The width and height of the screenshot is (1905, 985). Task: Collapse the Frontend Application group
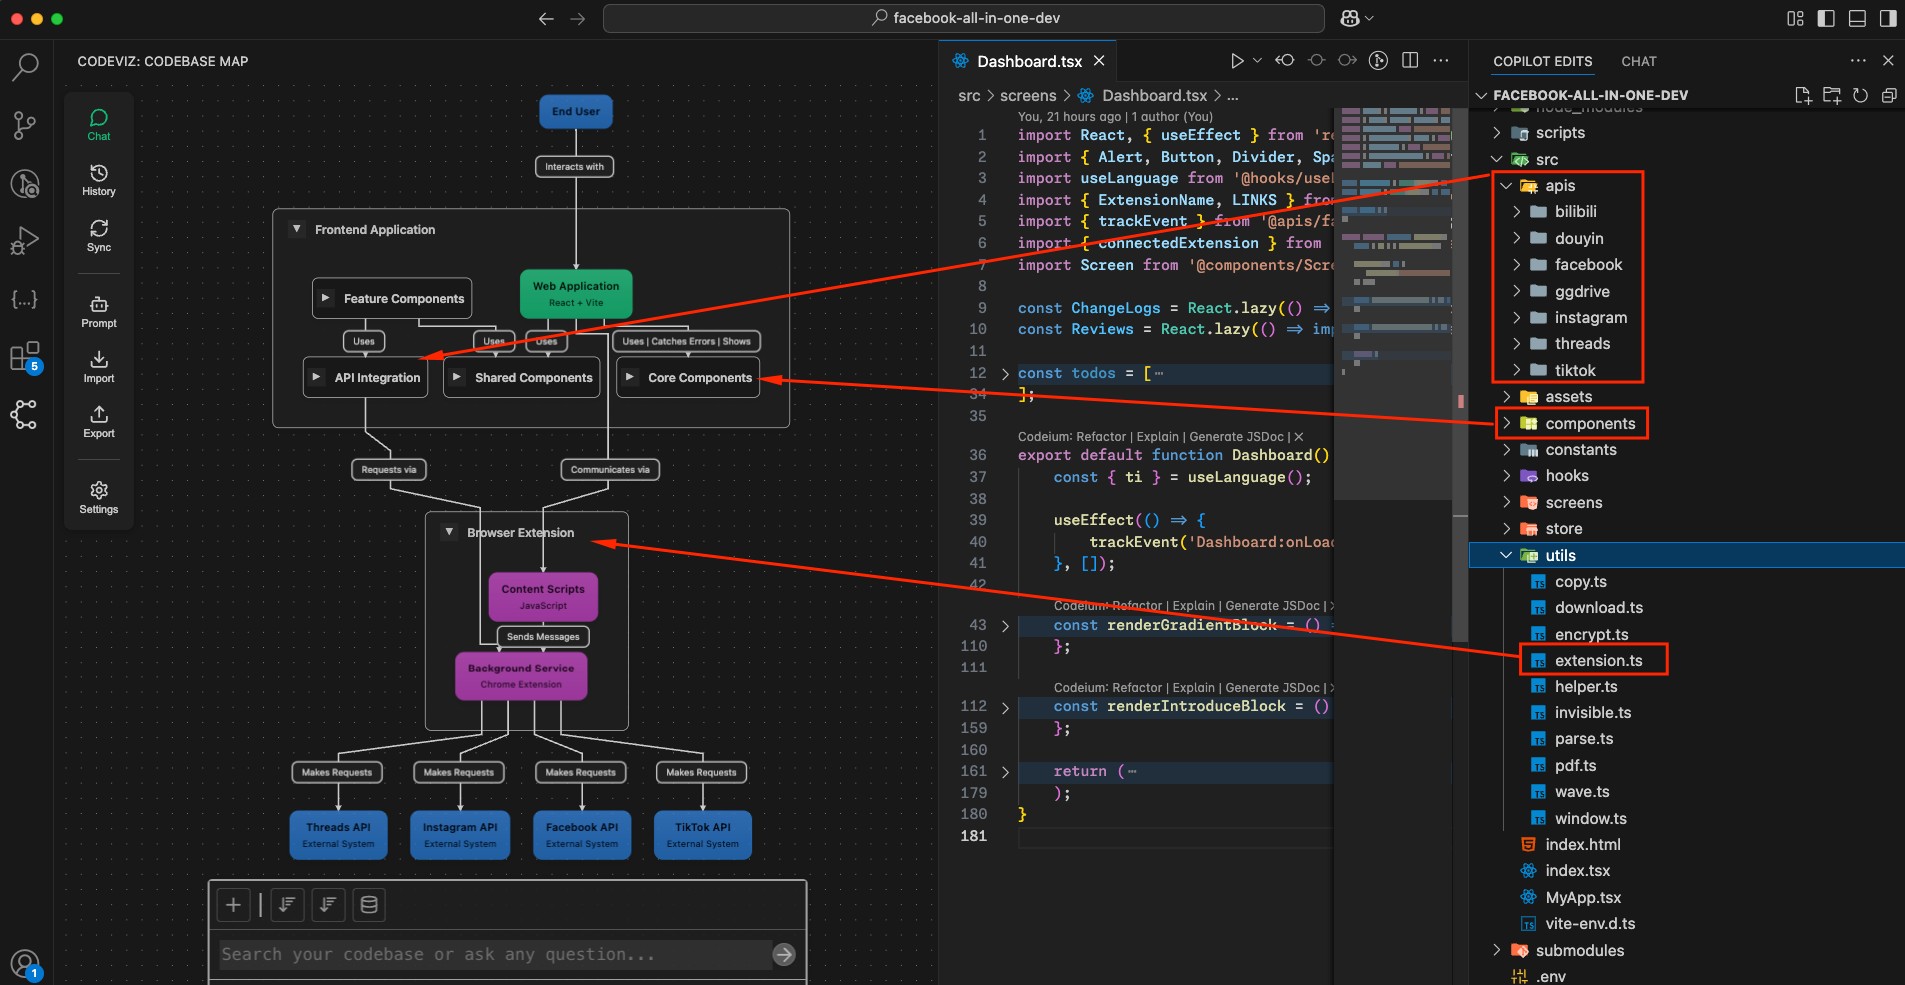coord(296,229)
